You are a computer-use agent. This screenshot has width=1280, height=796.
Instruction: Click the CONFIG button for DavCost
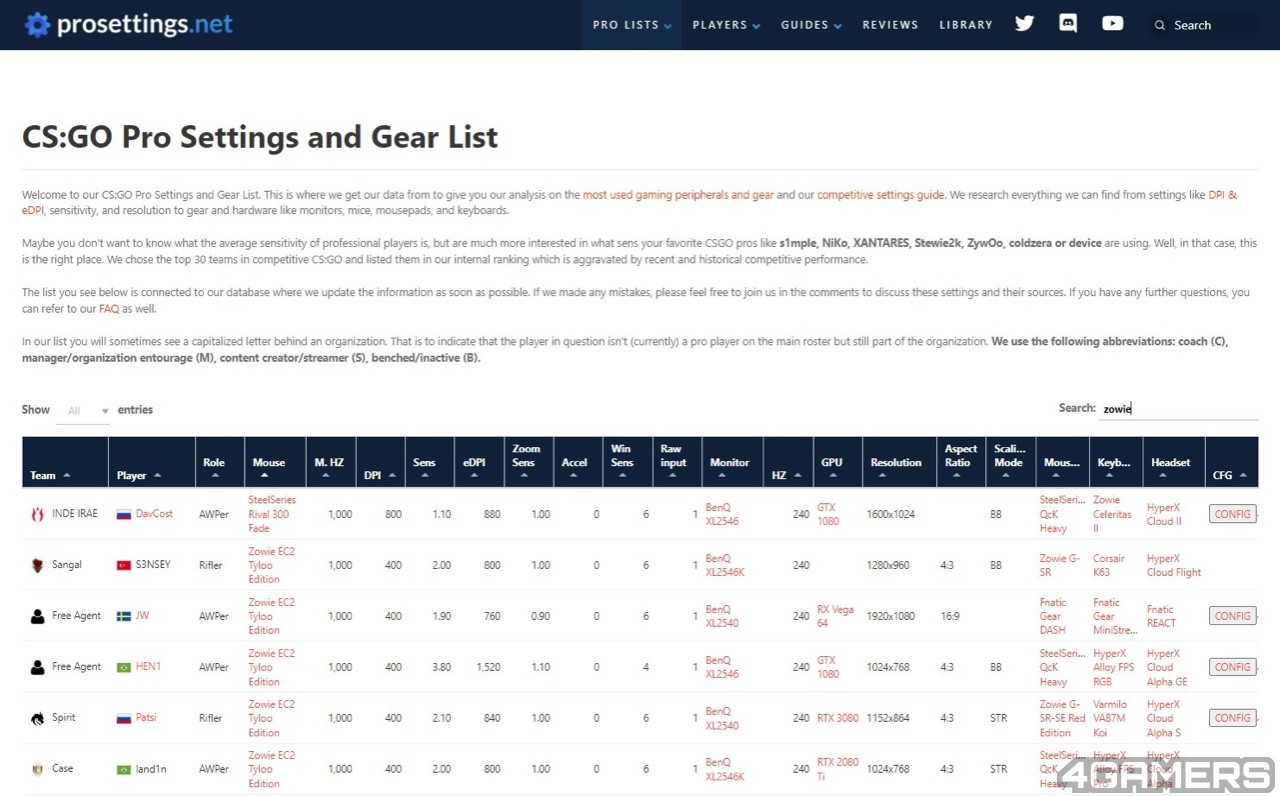click(x=1233, y=514)
